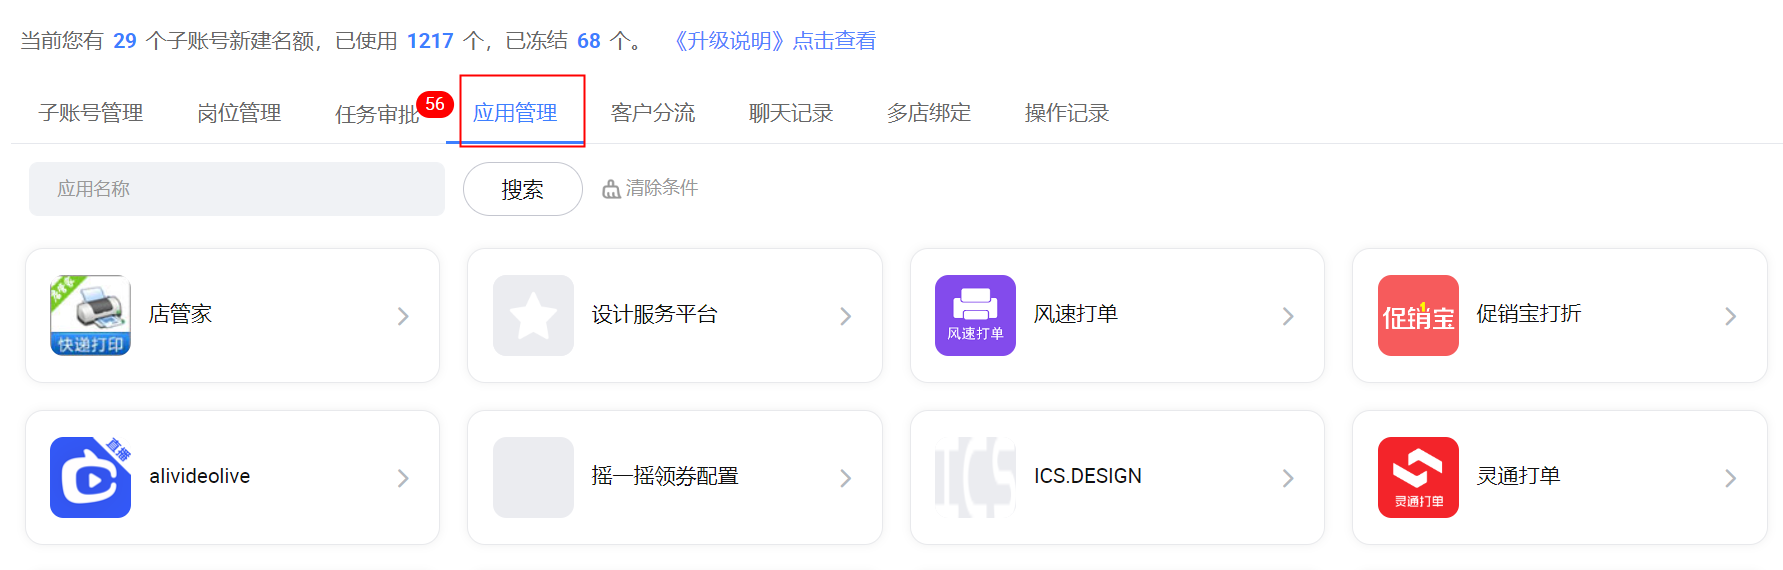The height and width of the screenshot is (570, 1783).
Task: Click the used count 1217
Action: [x=430, y=41]
